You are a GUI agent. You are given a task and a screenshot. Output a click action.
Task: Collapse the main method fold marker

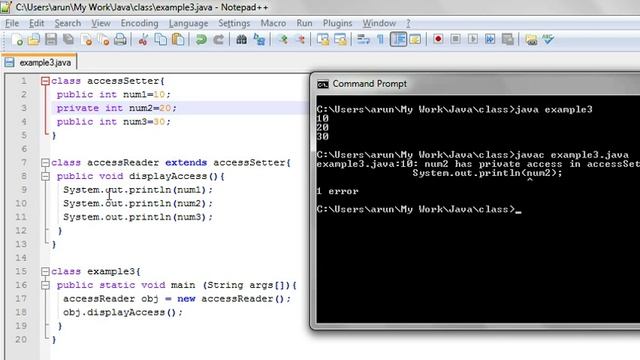click(x=45, y=285)
